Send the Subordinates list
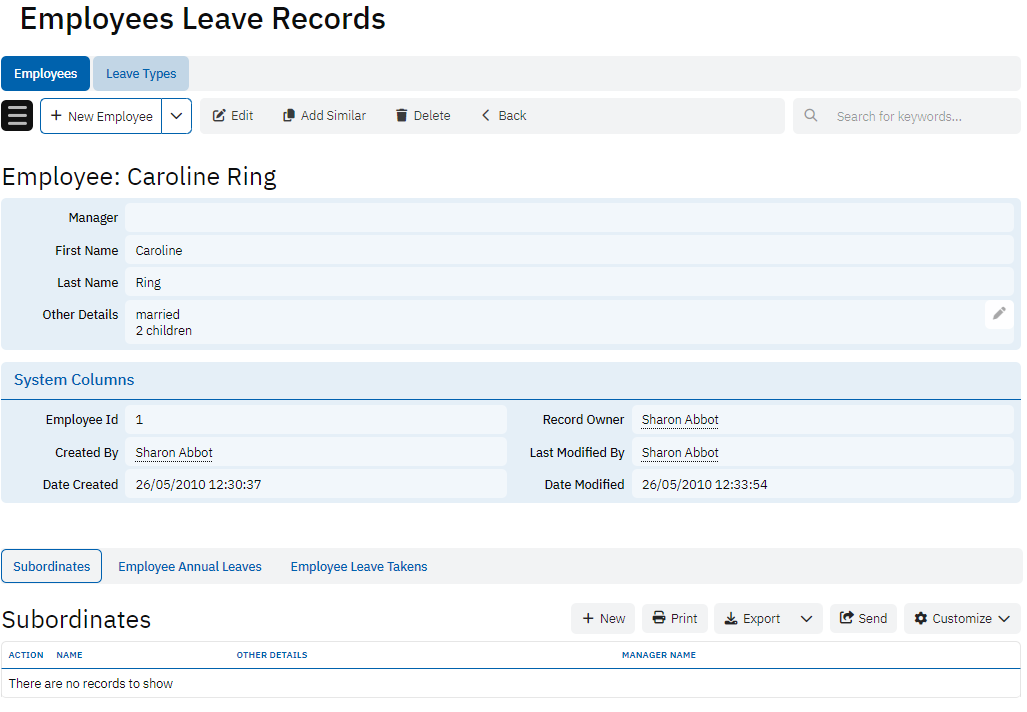1027x712 pixels. (x=863, y=619)
